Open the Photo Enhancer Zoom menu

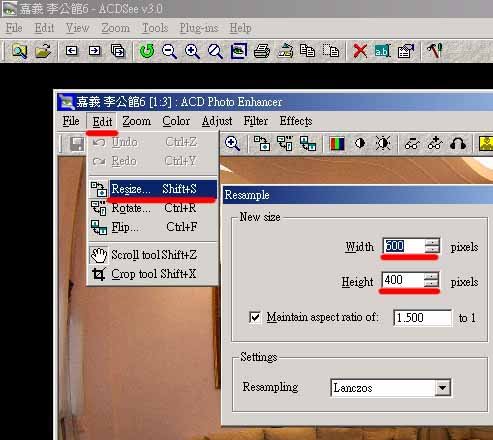[x=136, y=121]
